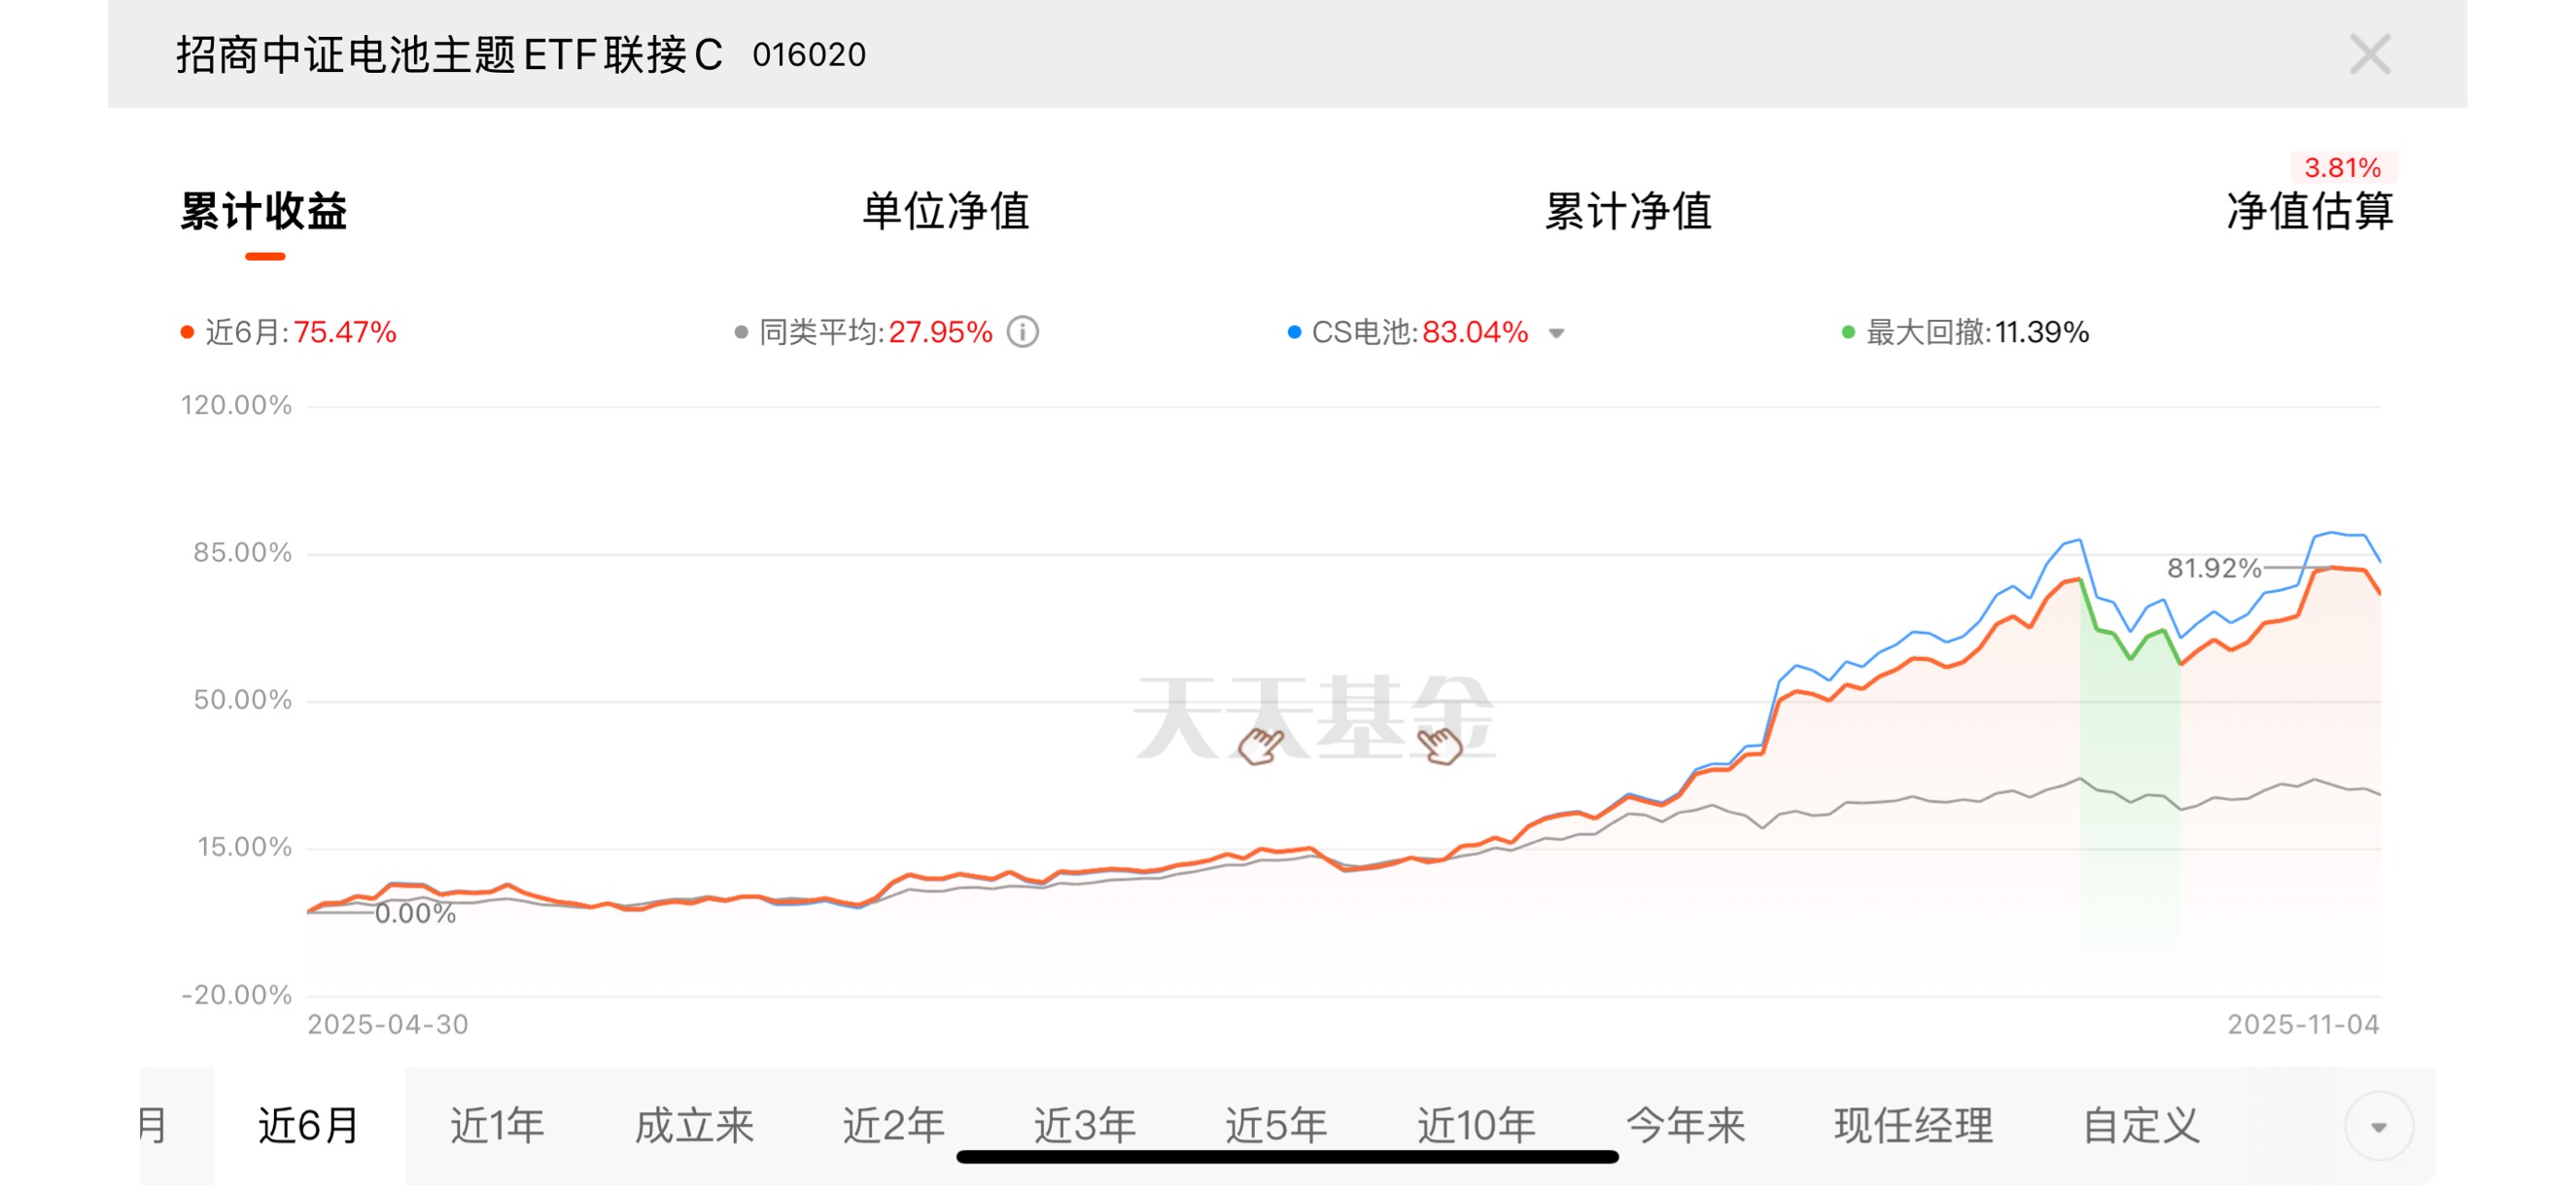Choose the 现任经理 period
Screen dimensions: 2576x1186
point(1913,1126)
